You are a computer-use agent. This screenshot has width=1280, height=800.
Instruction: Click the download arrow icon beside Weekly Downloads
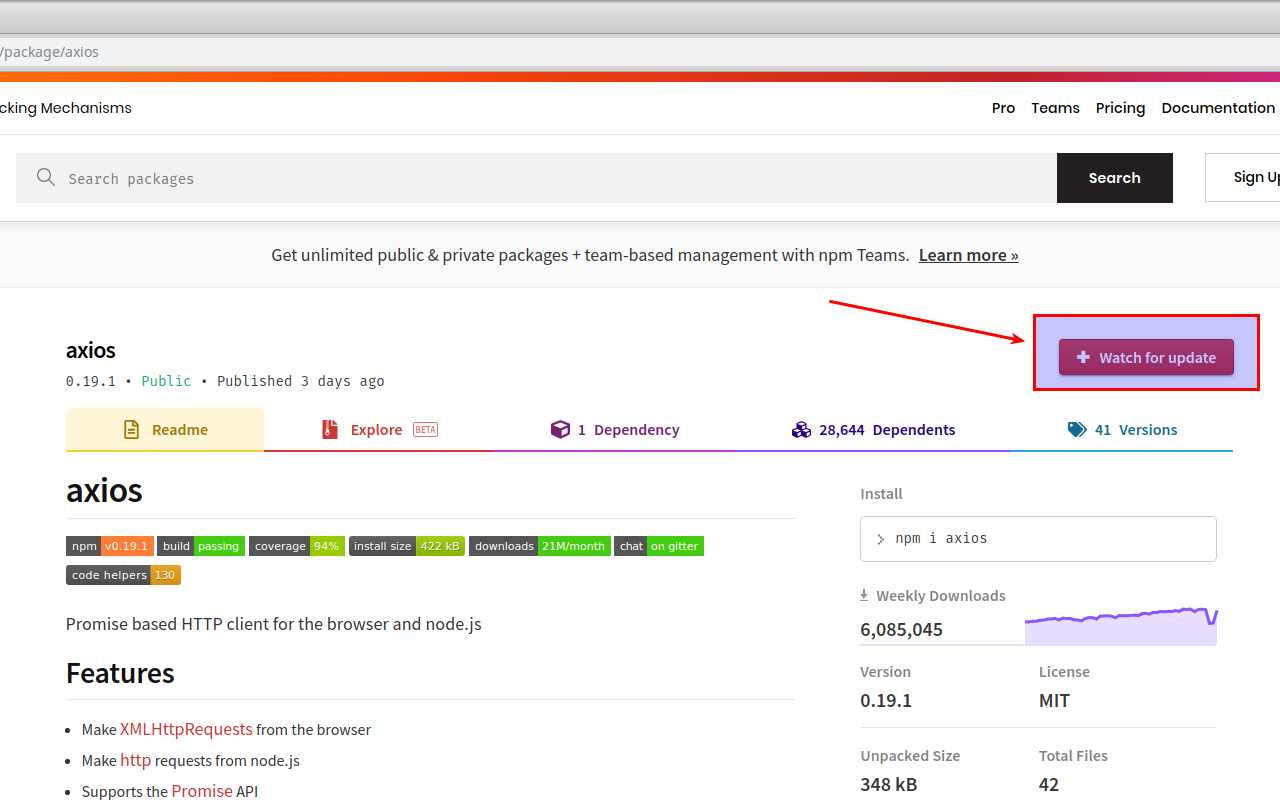coord(864,595)
